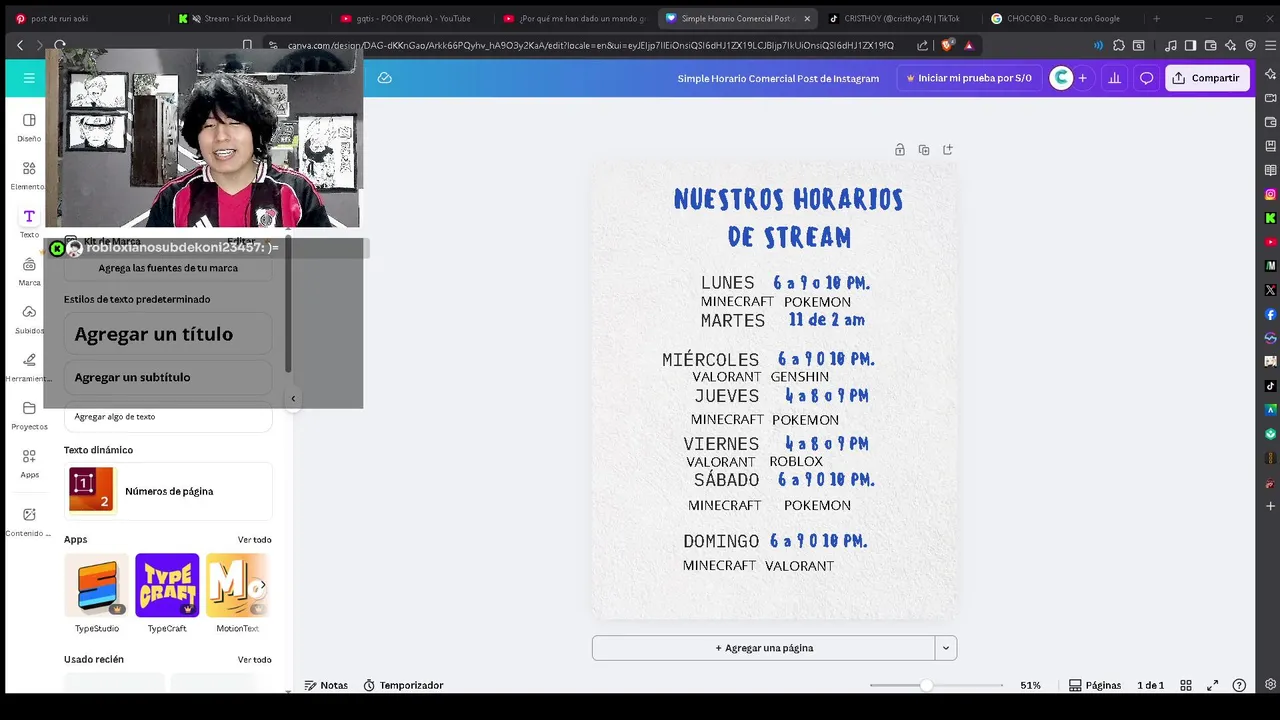Open Facebook in the browser sidebar
Image resolution: width=1280 pixels, height=720 pixels.
(x=1270, y=314)
